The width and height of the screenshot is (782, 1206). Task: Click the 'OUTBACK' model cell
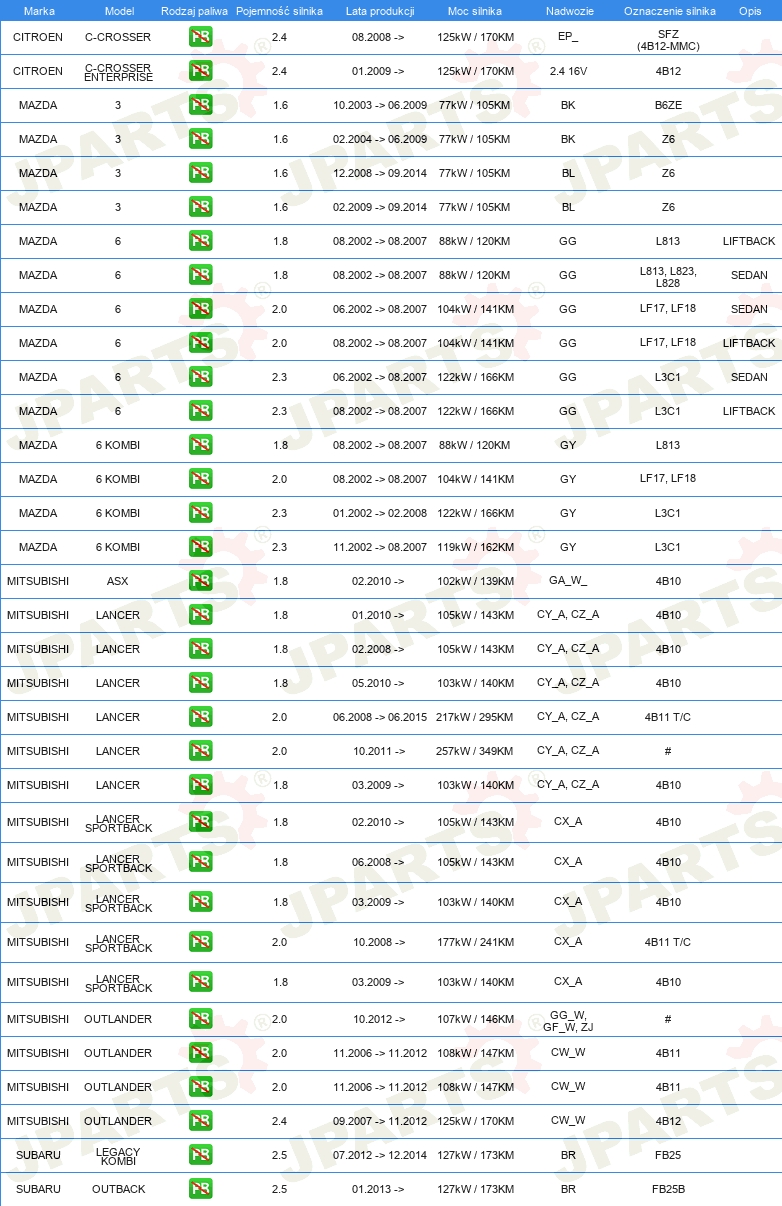pos(118,1190)
